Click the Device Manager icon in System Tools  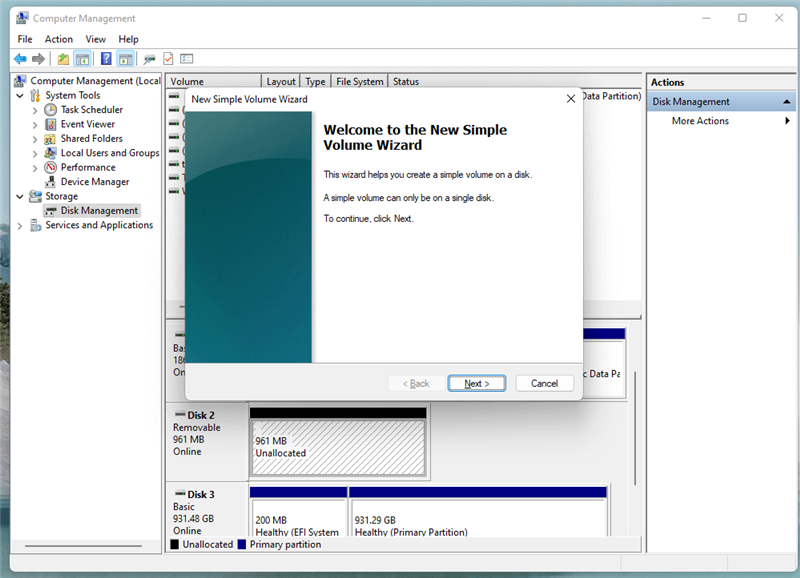(x=53, y=181)
